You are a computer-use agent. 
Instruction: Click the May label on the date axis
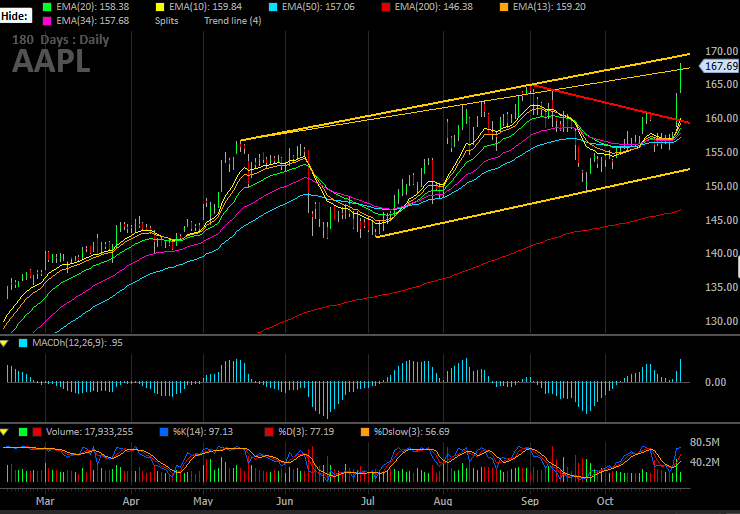[203, 501]
